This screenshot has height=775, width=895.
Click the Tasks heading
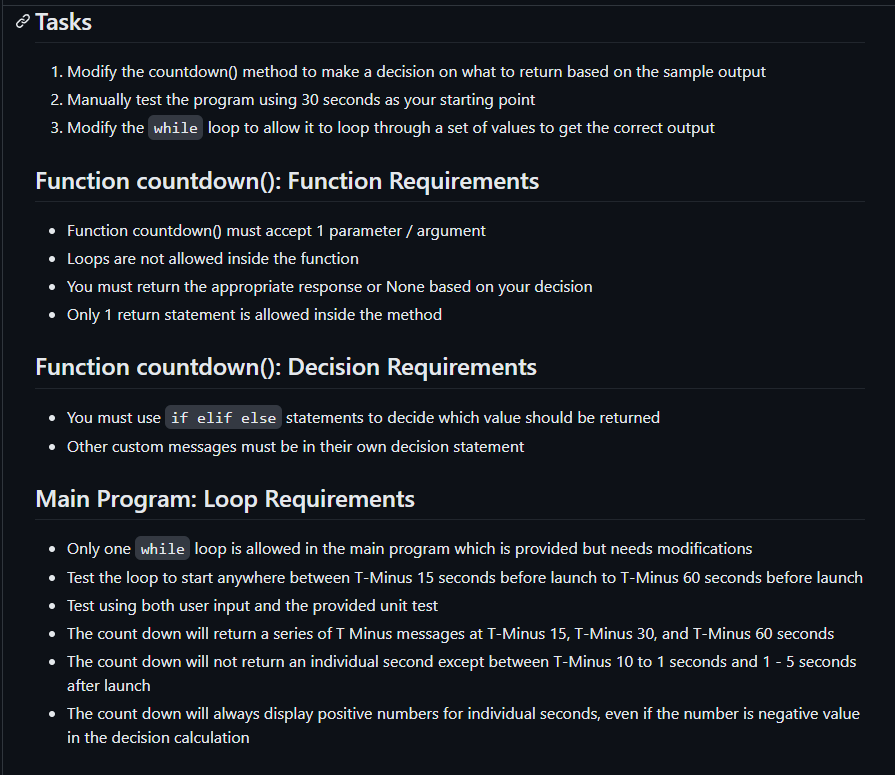click(63, 22)
